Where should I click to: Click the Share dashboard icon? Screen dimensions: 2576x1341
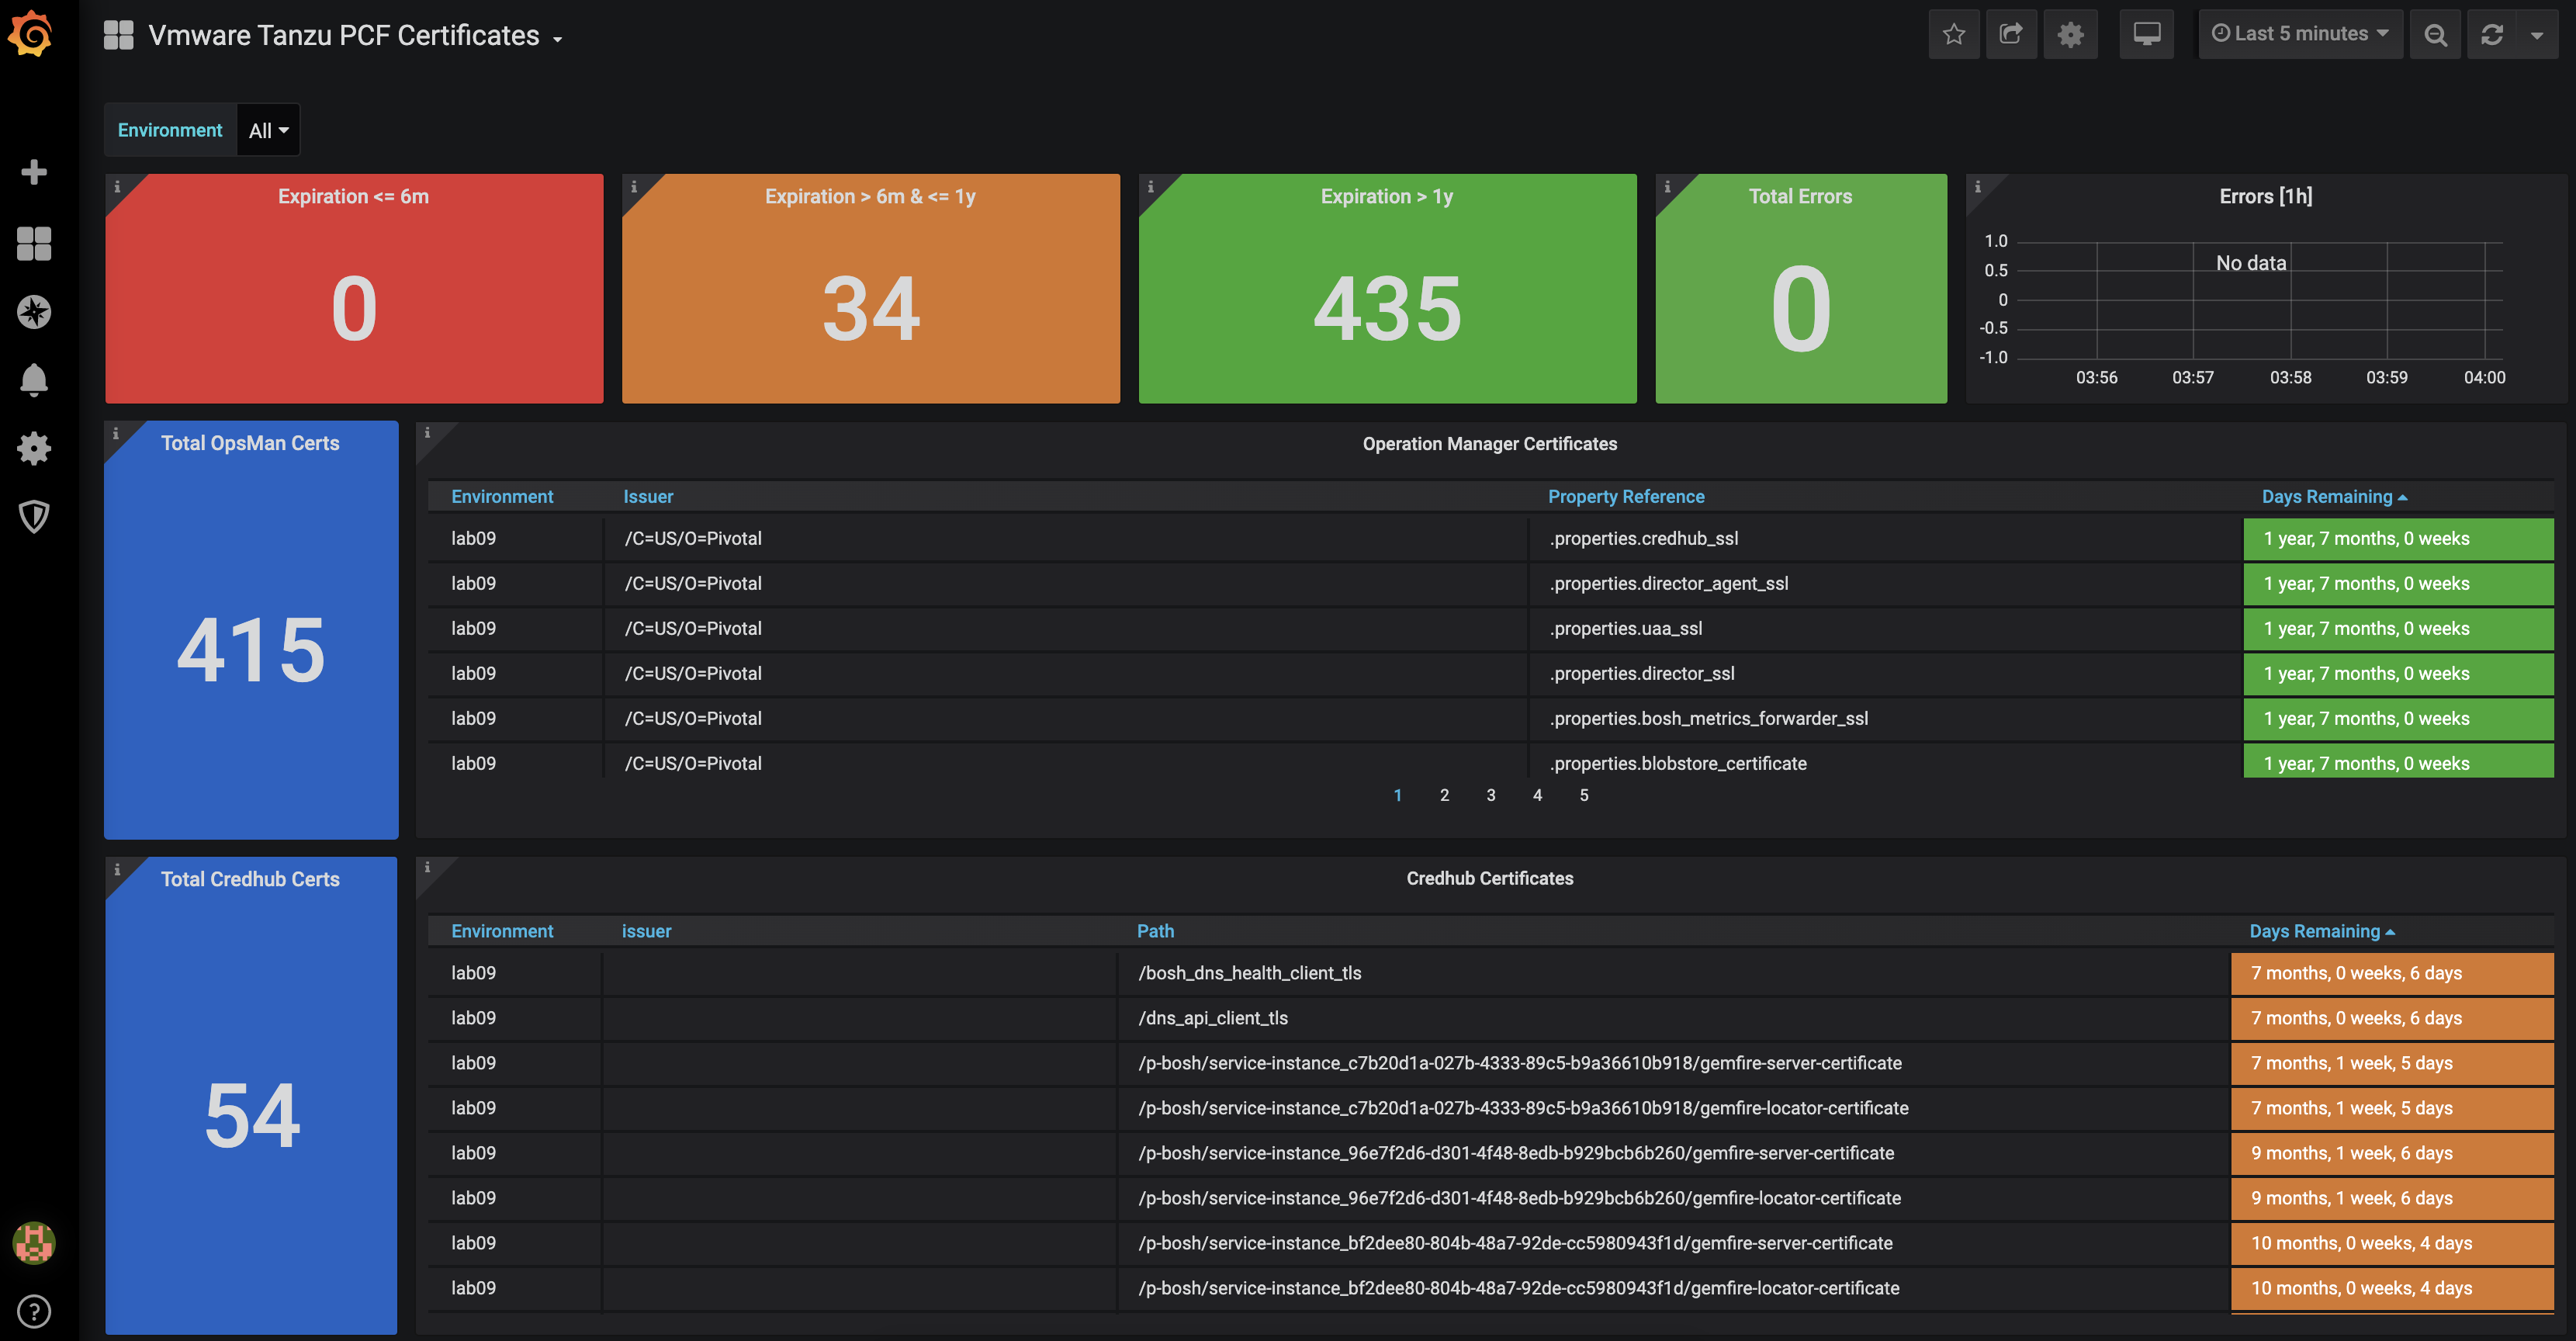coord(2010,34)
